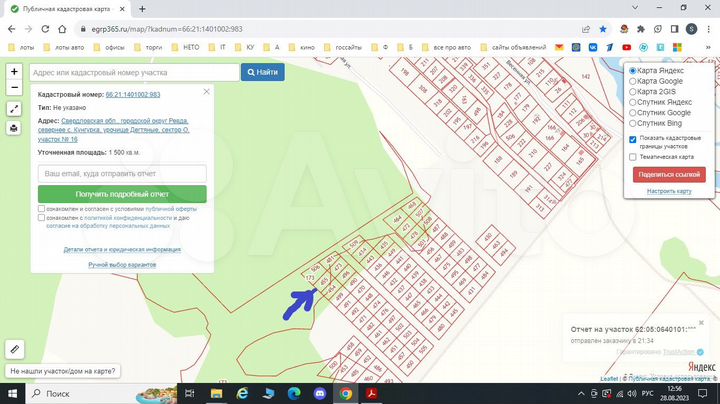The height and width of the screenshot is (404, 720).
Task: Zoom in the map with plus button
Action: (14, 71)
